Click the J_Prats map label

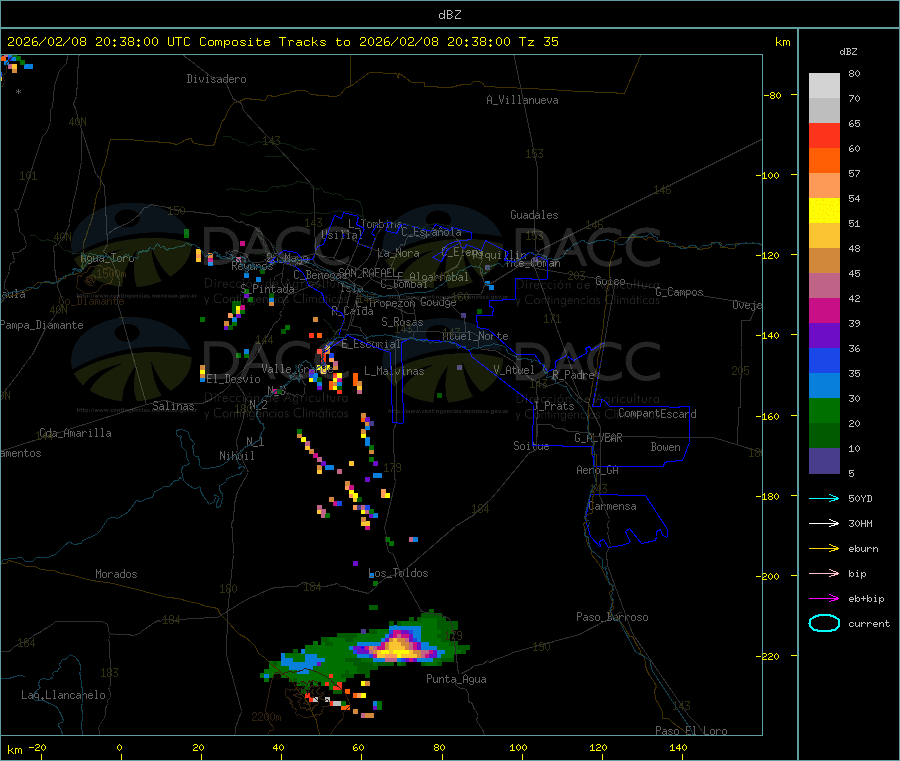click(553, 406)
